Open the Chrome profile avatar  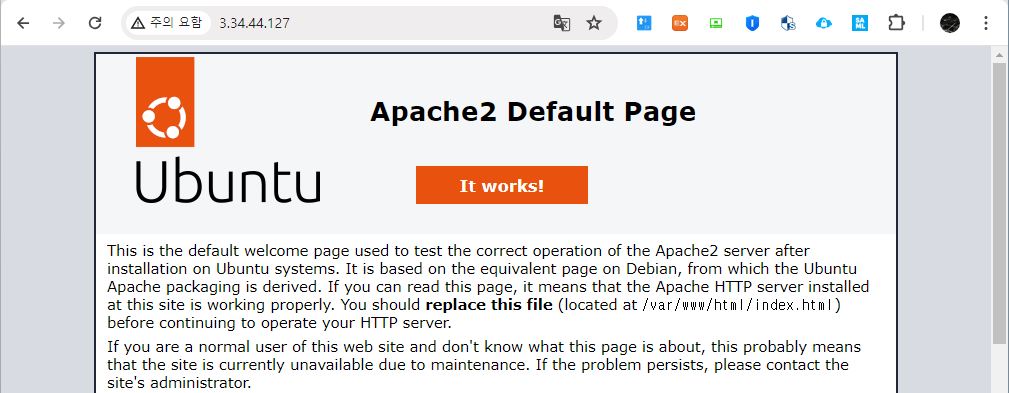[x=950, y=23]
